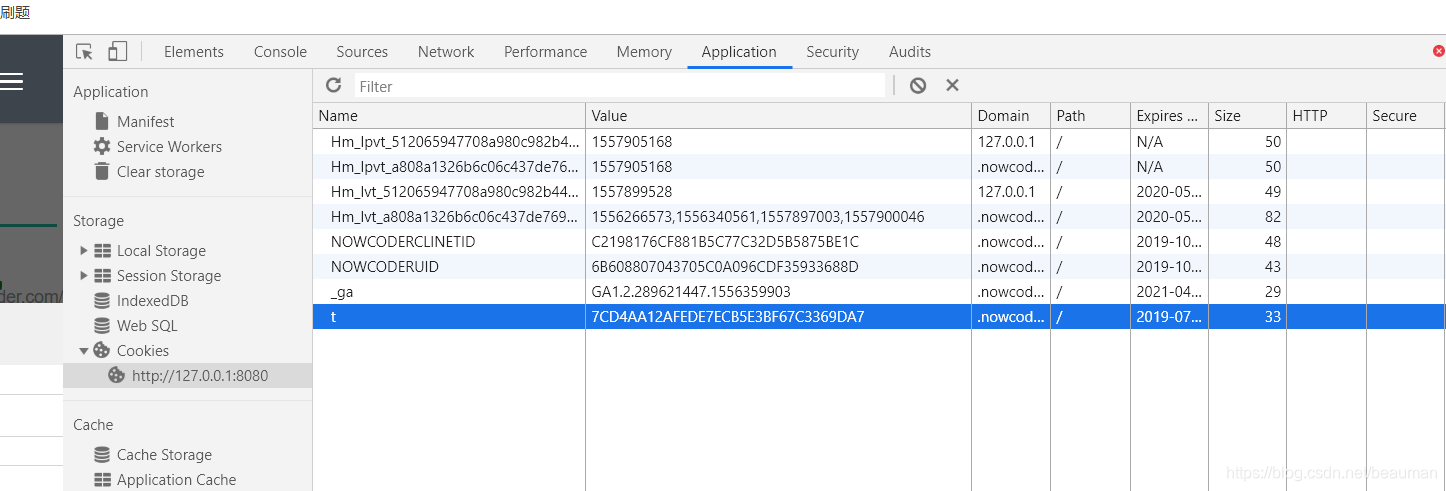The height and width of the screenshot is (491, 1446).
Task: Click the value GA1.2.289621447.1556359903
Action: [x=691, y=292]
